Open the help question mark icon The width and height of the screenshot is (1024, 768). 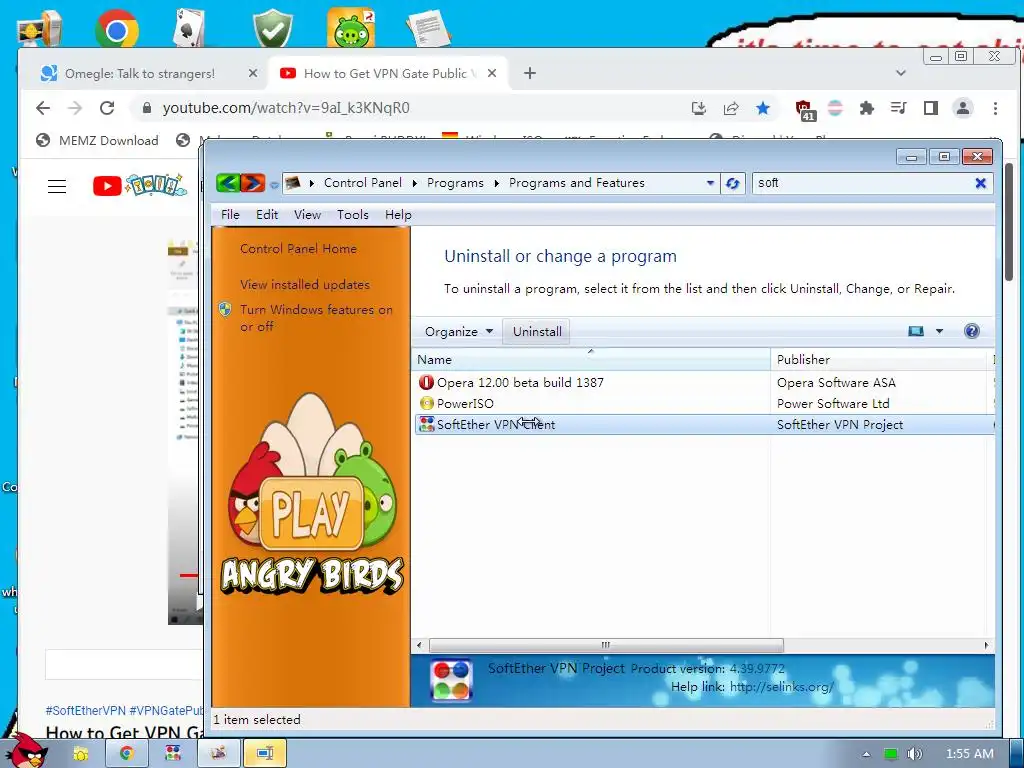(x=972, y=331)
